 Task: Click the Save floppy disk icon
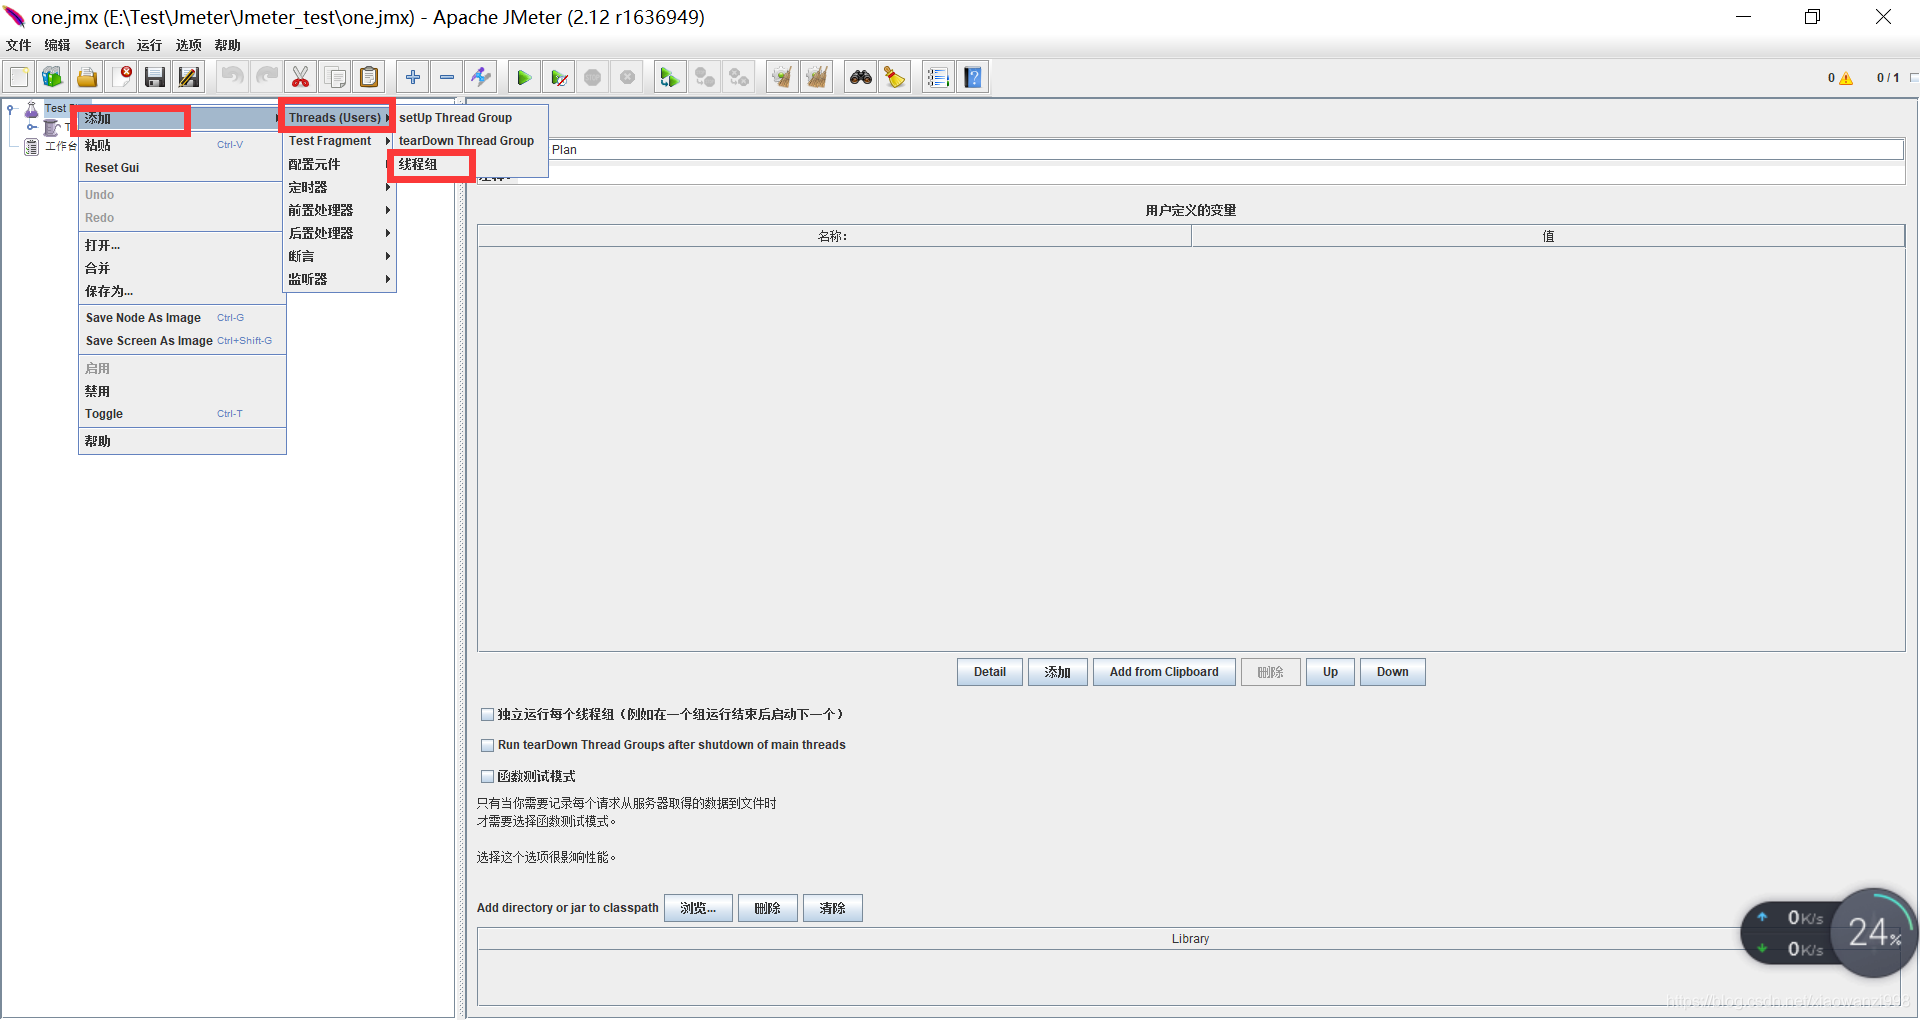click(x=154, y=77)
